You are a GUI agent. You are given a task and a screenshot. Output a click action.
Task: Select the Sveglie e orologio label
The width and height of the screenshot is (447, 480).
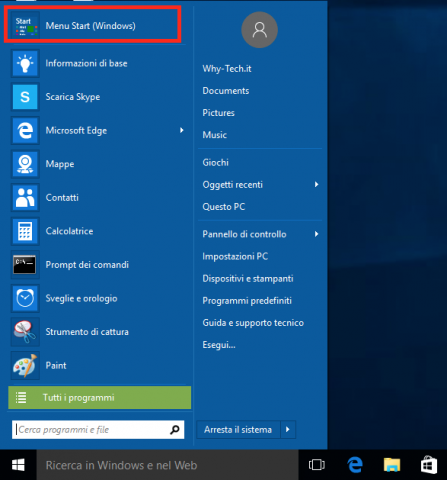pos(81,298)
